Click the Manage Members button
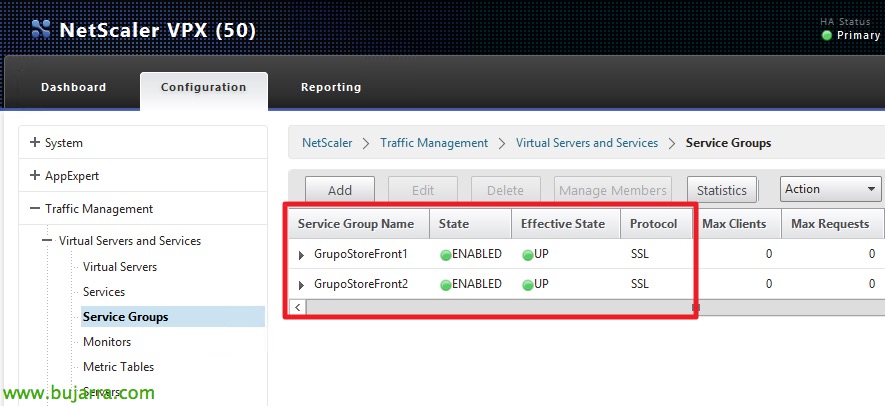The image size is (885, 406). [613, 190]
